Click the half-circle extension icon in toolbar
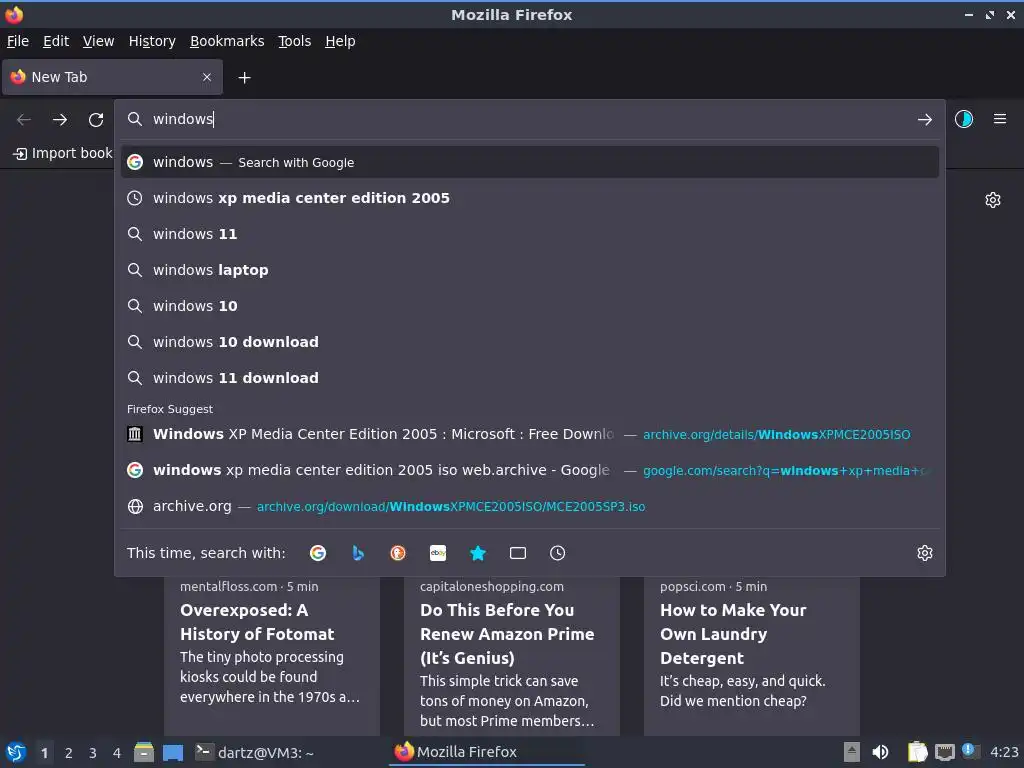Image resolution: width=1024 pixels, height=768 pixels. [964, 119]
